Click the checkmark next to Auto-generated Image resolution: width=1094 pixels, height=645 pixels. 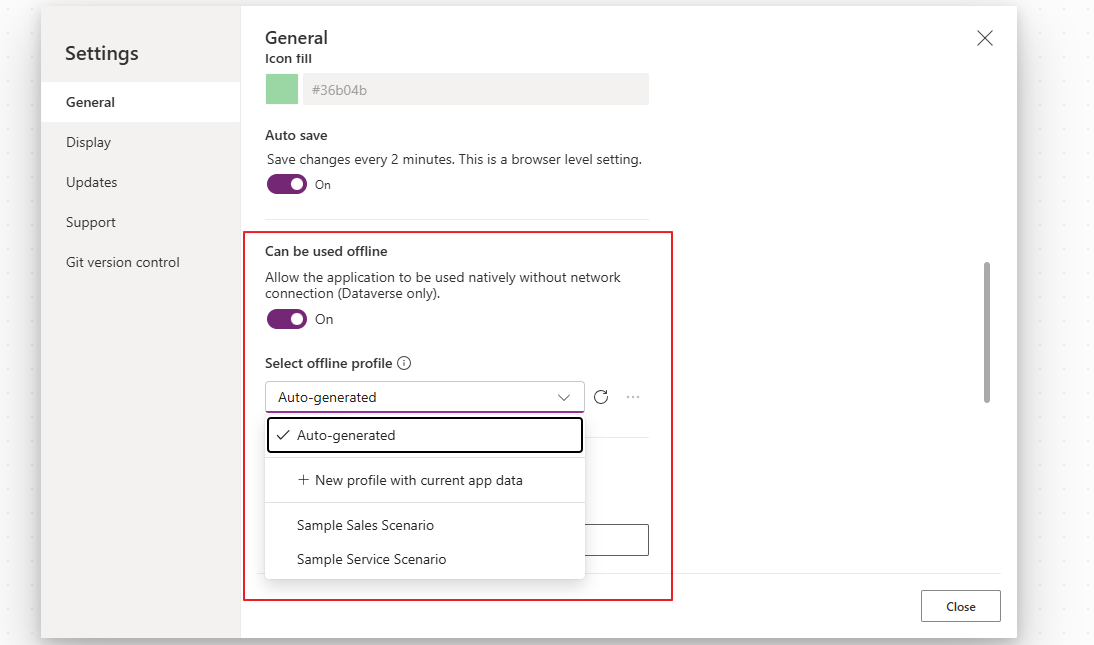click(283, 435)
